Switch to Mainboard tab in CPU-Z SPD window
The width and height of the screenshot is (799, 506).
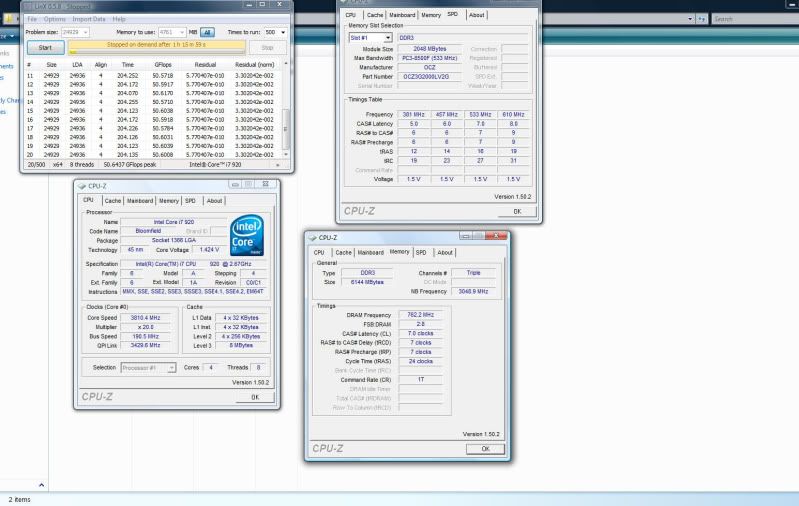(402, 15)
